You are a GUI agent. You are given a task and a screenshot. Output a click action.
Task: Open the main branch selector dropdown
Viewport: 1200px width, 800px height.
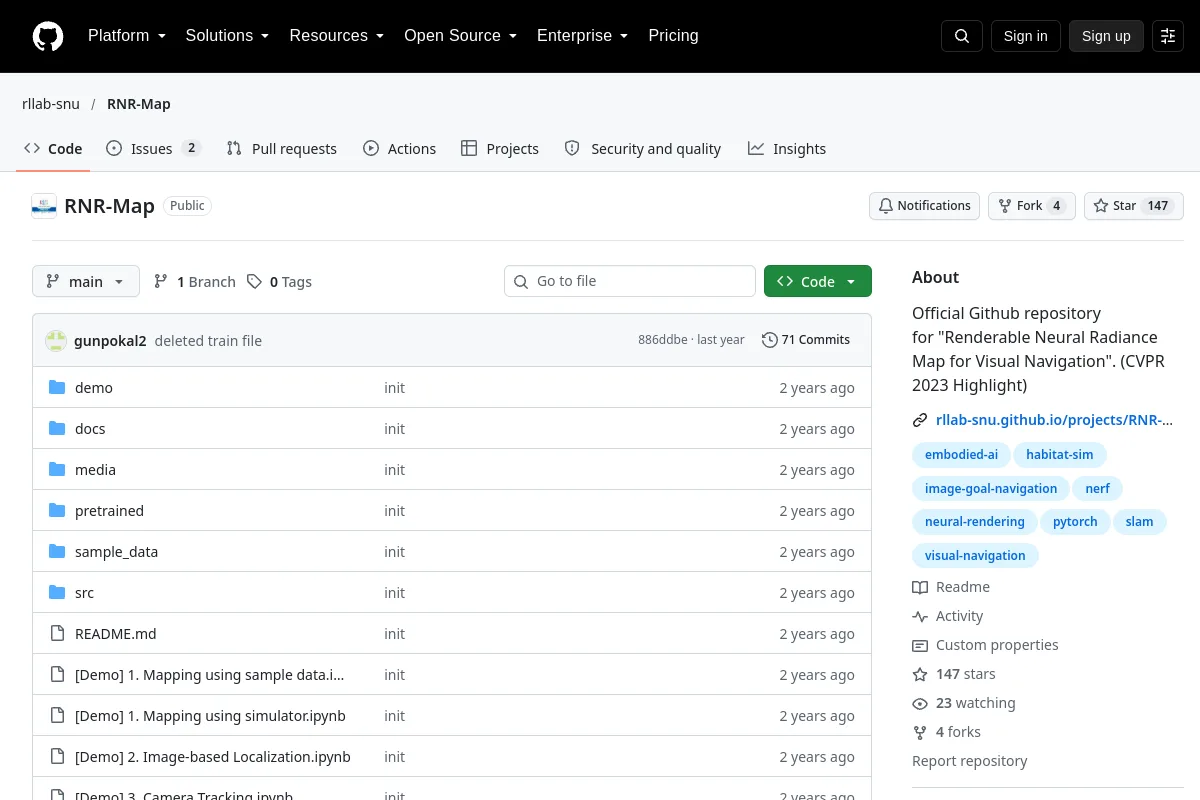click(86, 282)
